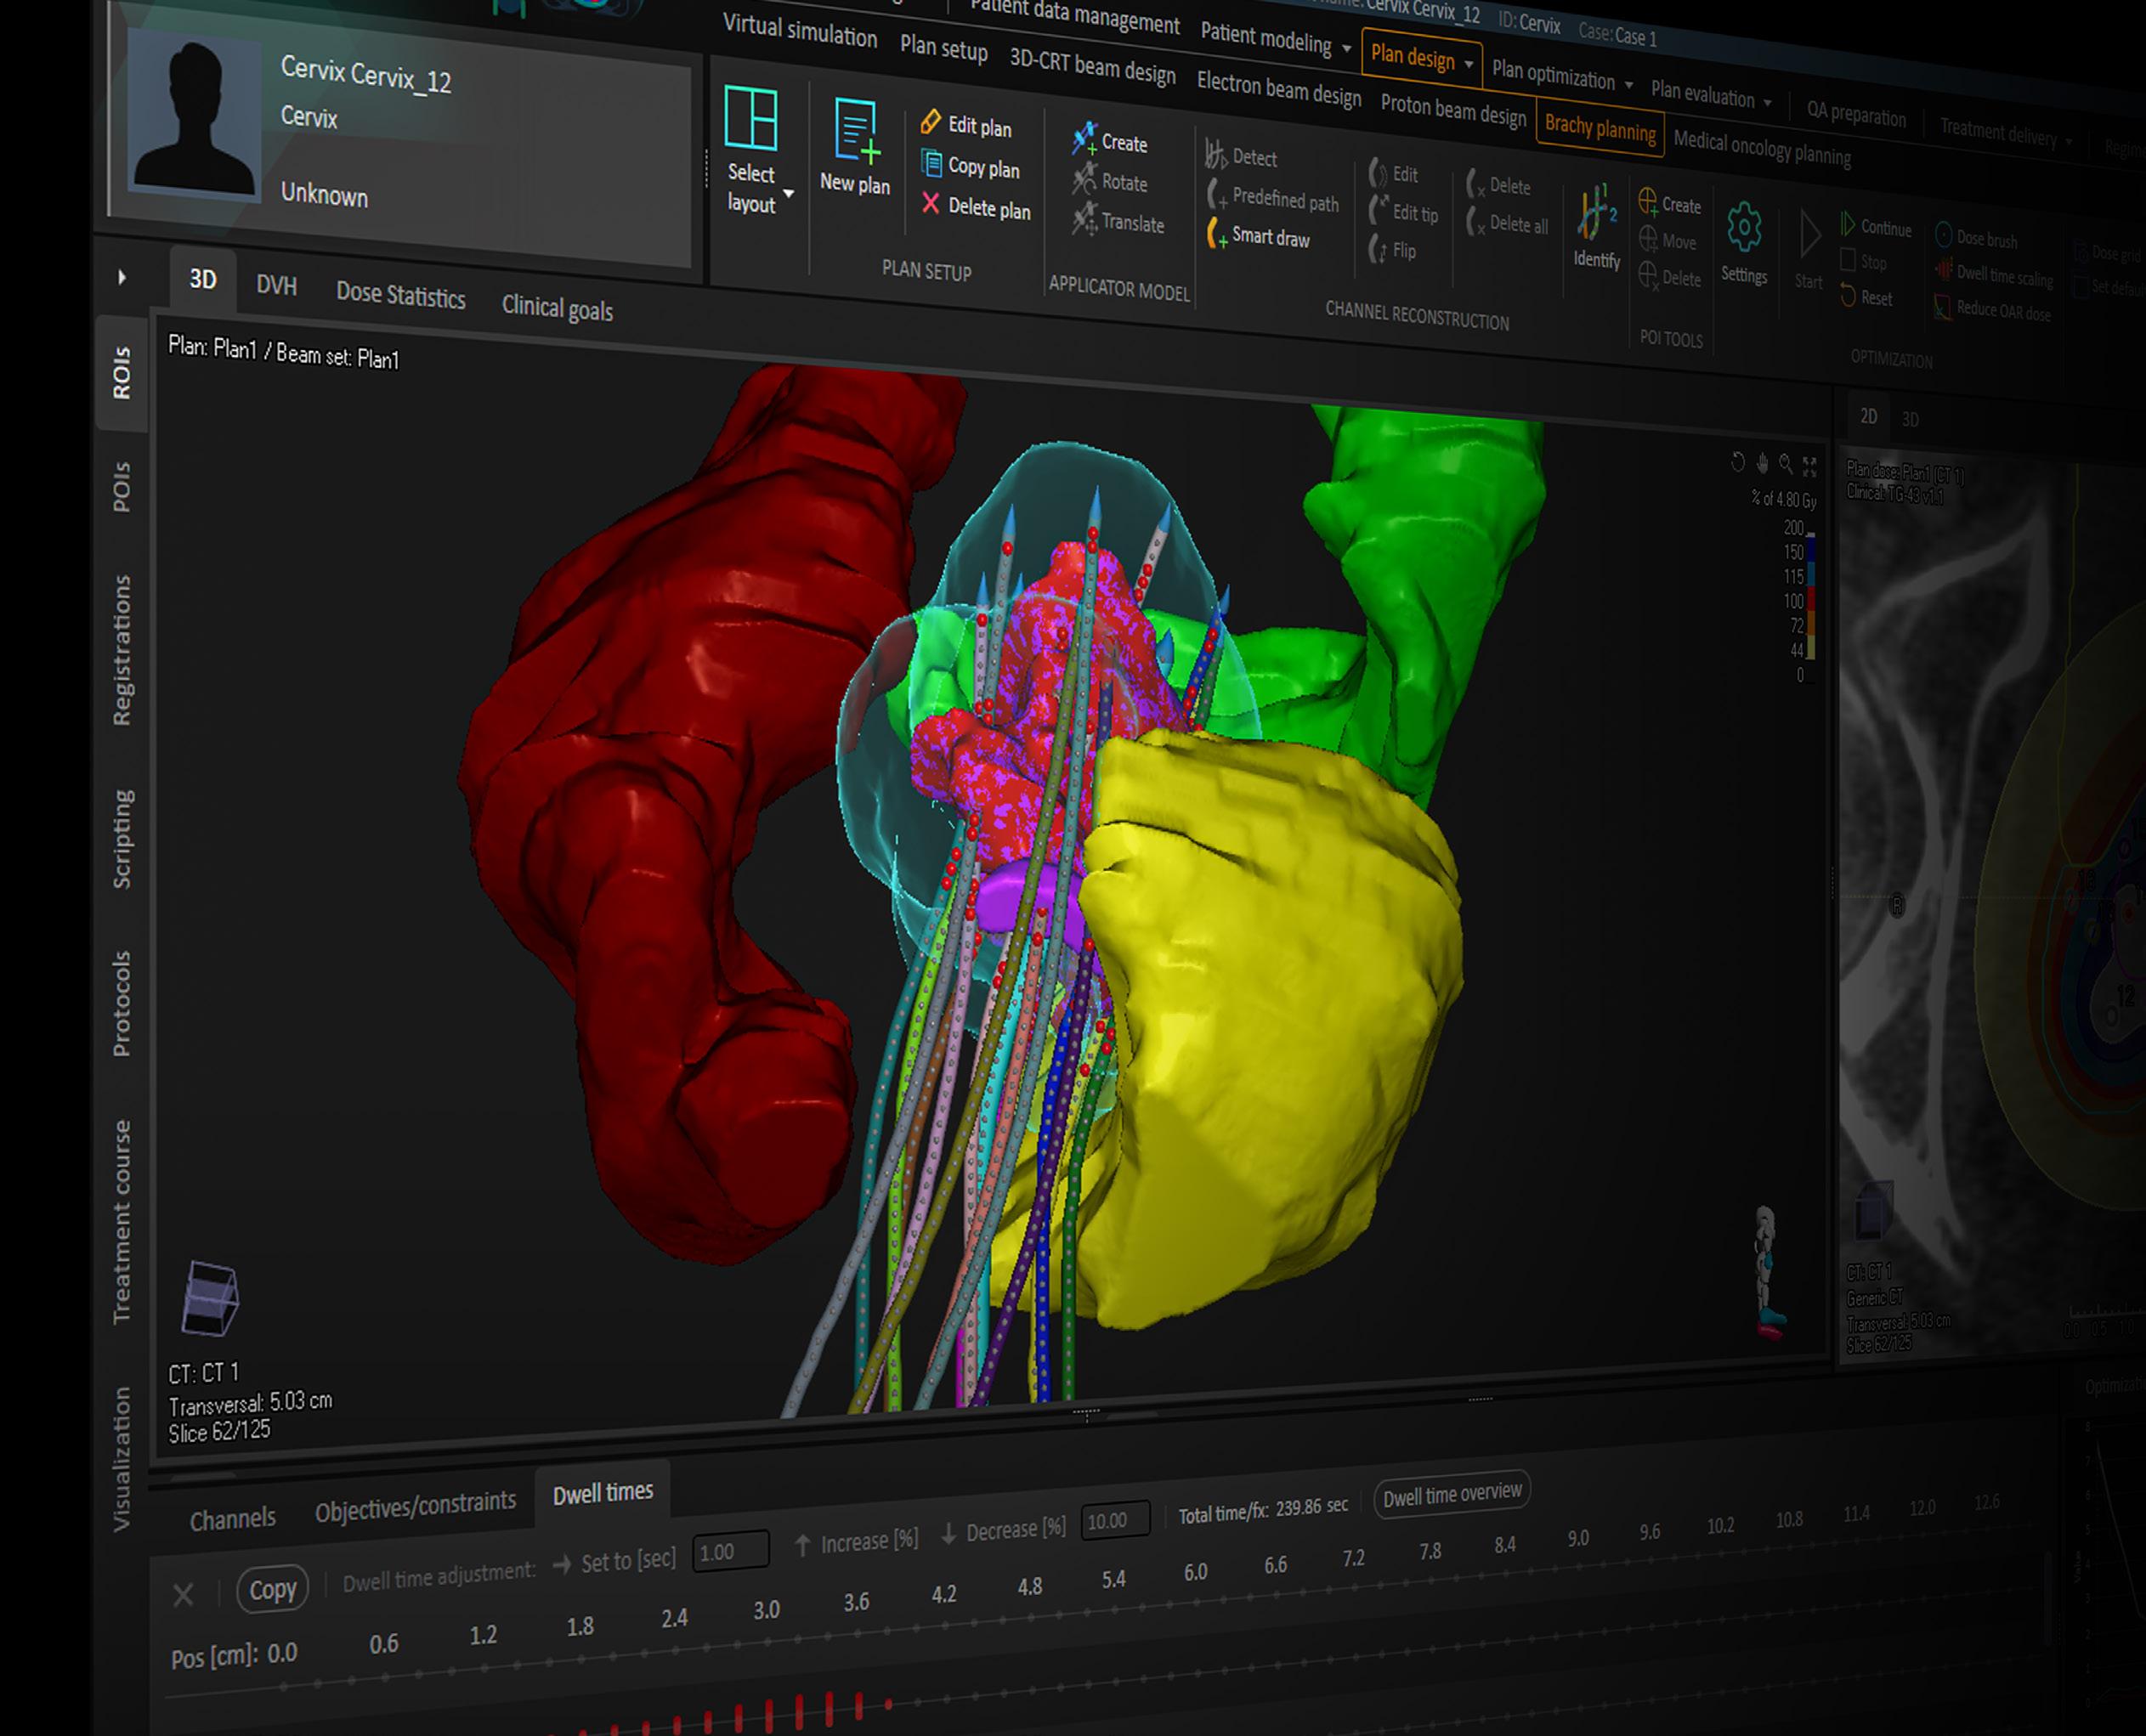Open the Select layout icon
The width and height of the screenshot is (2146, 1736).
click(751, 118)
